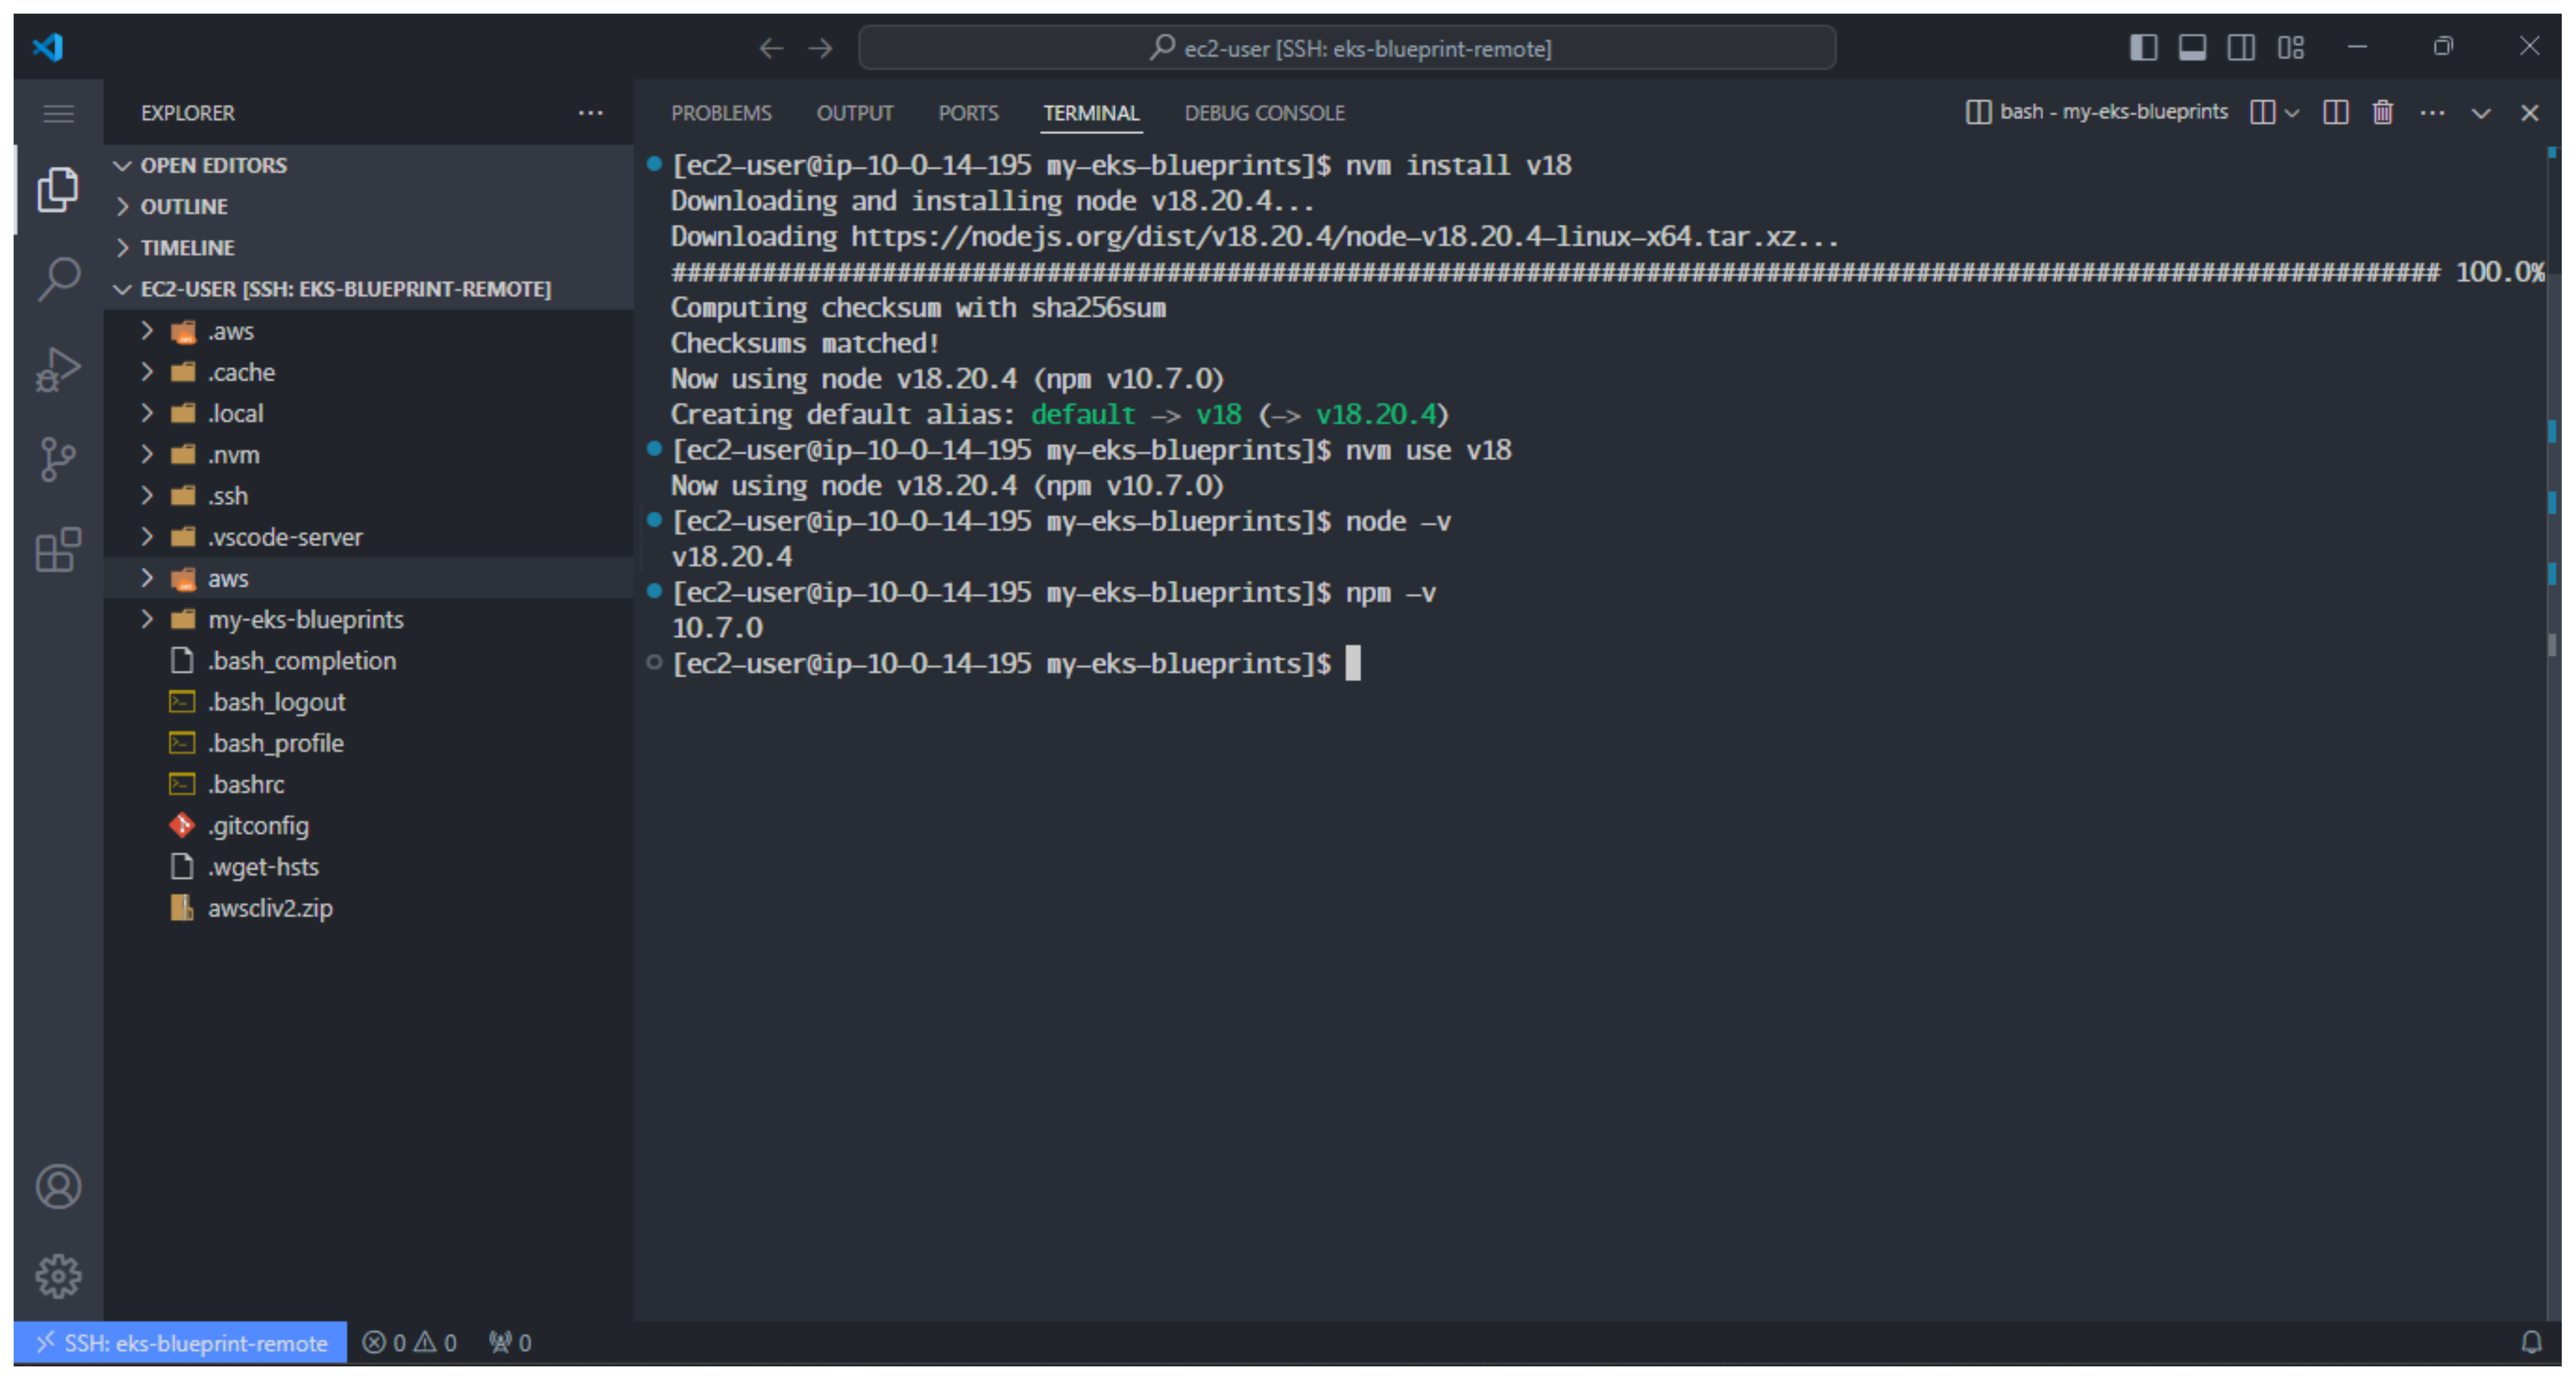Click the terminal prompt input line
Viewport: 2576px width, 1380px height.
coord(1016,664)
